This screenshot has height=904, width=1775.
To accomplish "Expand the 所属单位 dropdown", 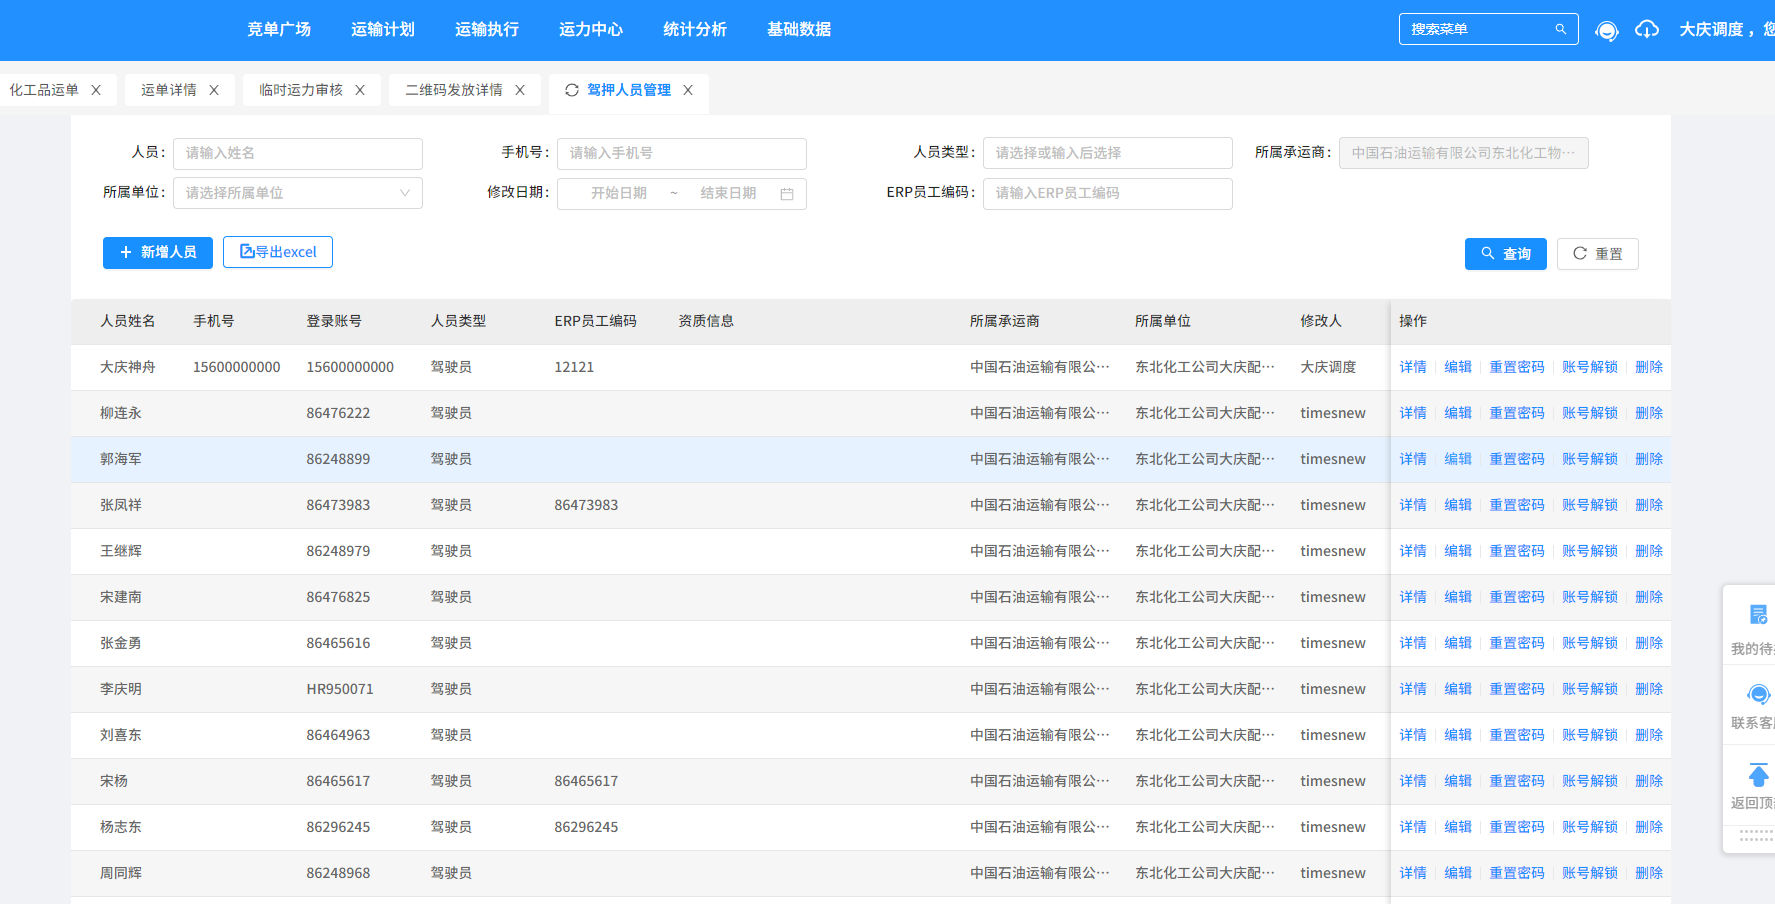I will coord(298,193).
